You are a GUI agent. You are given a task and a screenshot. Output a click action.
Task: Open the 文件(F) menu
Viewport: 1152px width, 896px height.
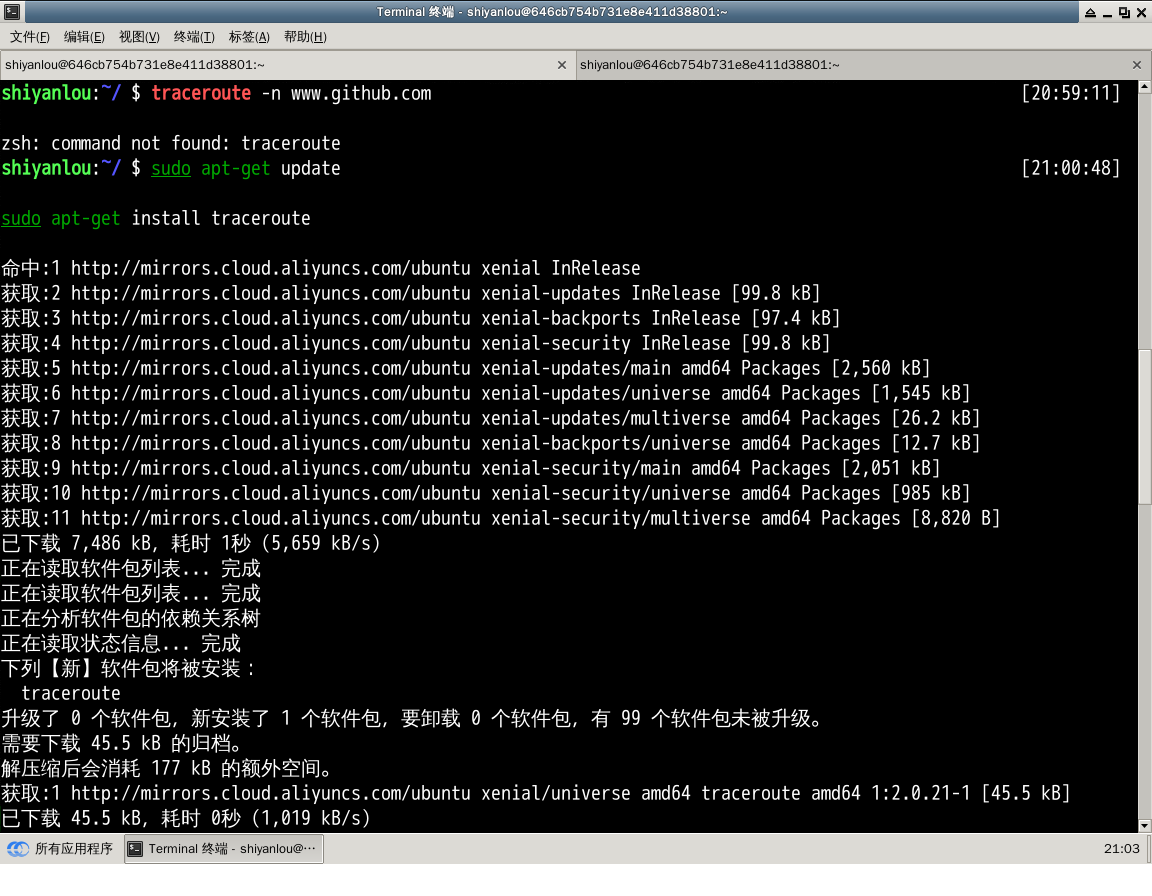[30, 37]
